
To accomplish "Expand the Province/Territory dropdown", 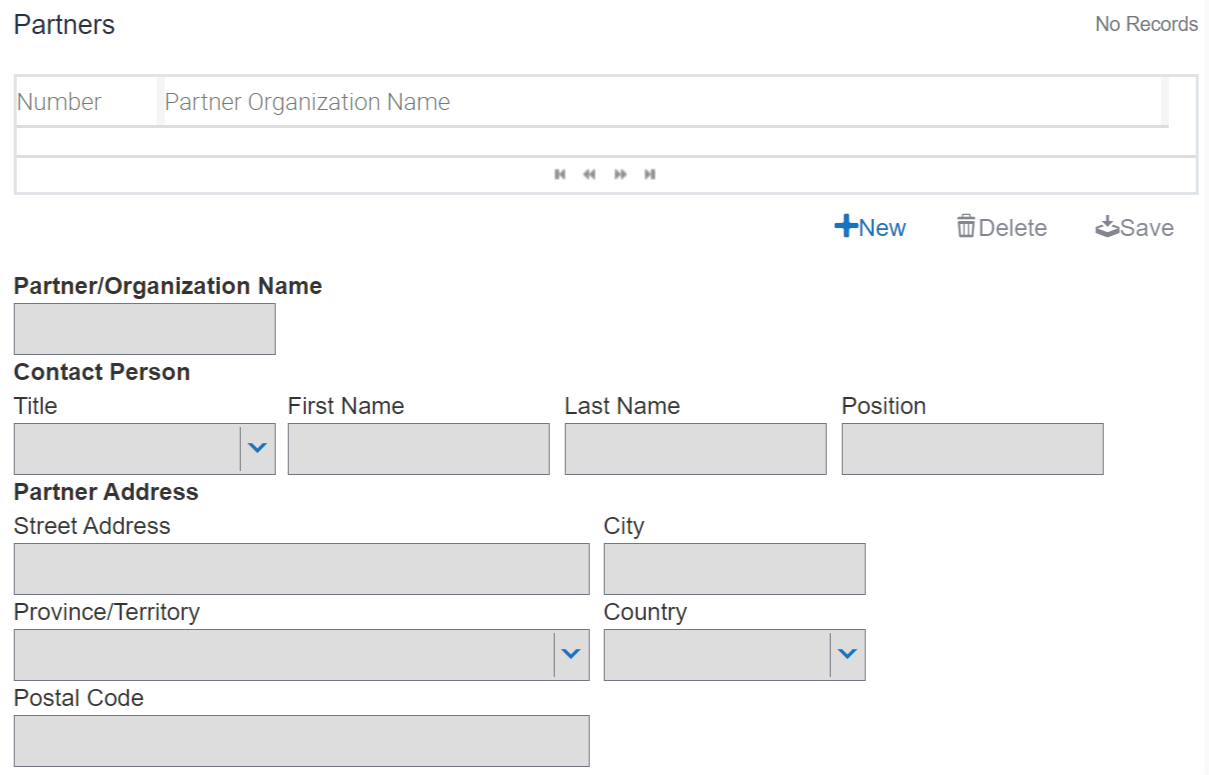I will 571,655.
